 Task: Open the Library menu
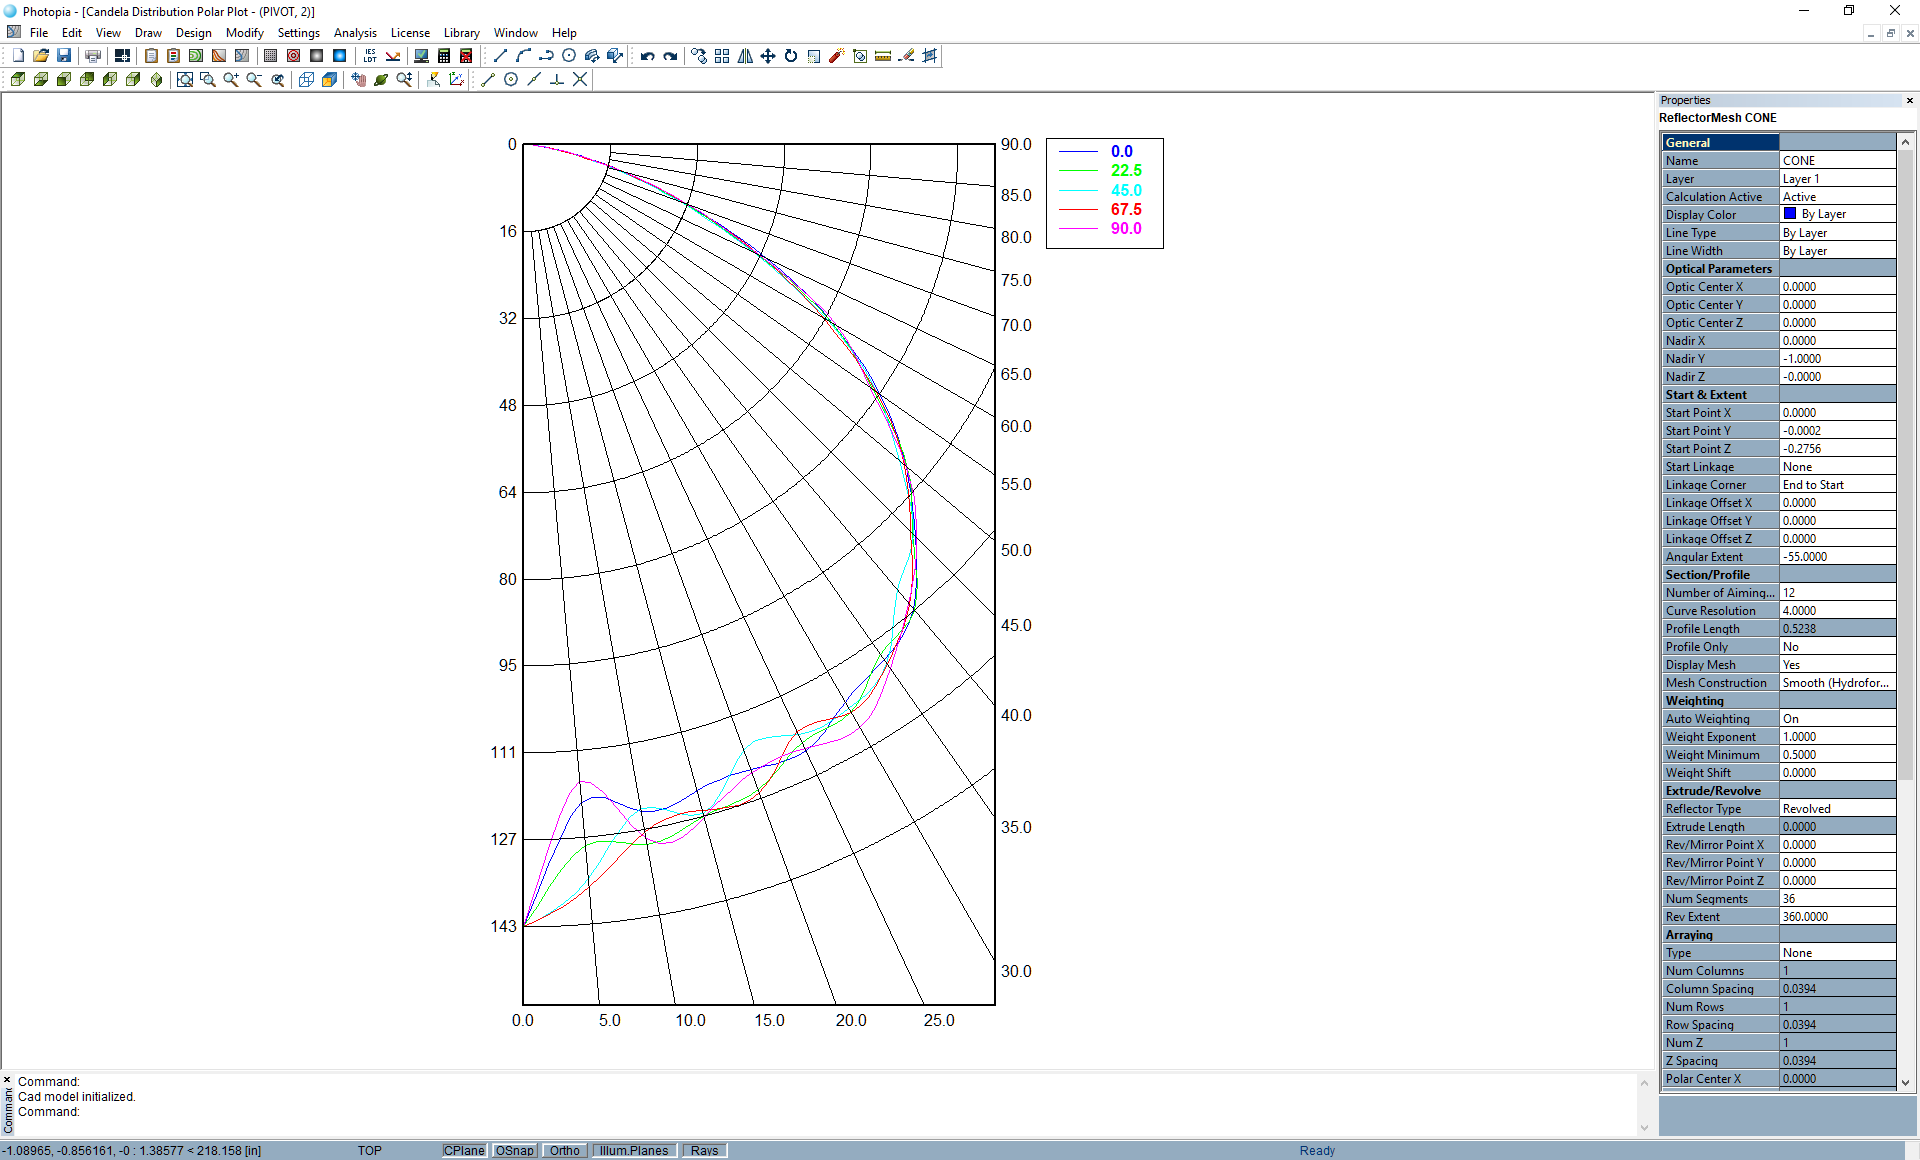click(x=461, y=33)
